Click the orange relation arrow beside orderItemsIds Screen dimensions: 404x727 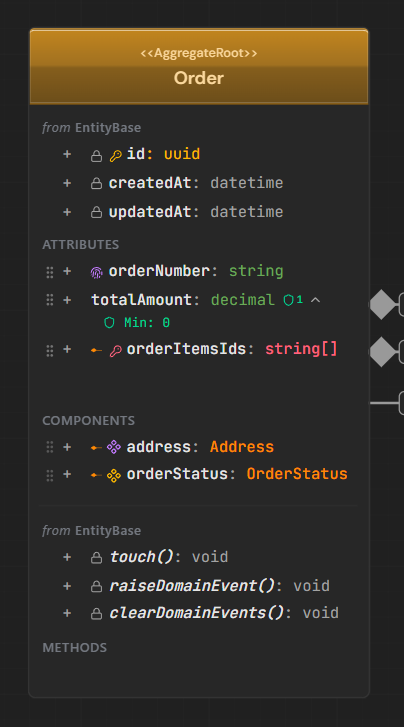pyautogui.click(x=96, y=350)
